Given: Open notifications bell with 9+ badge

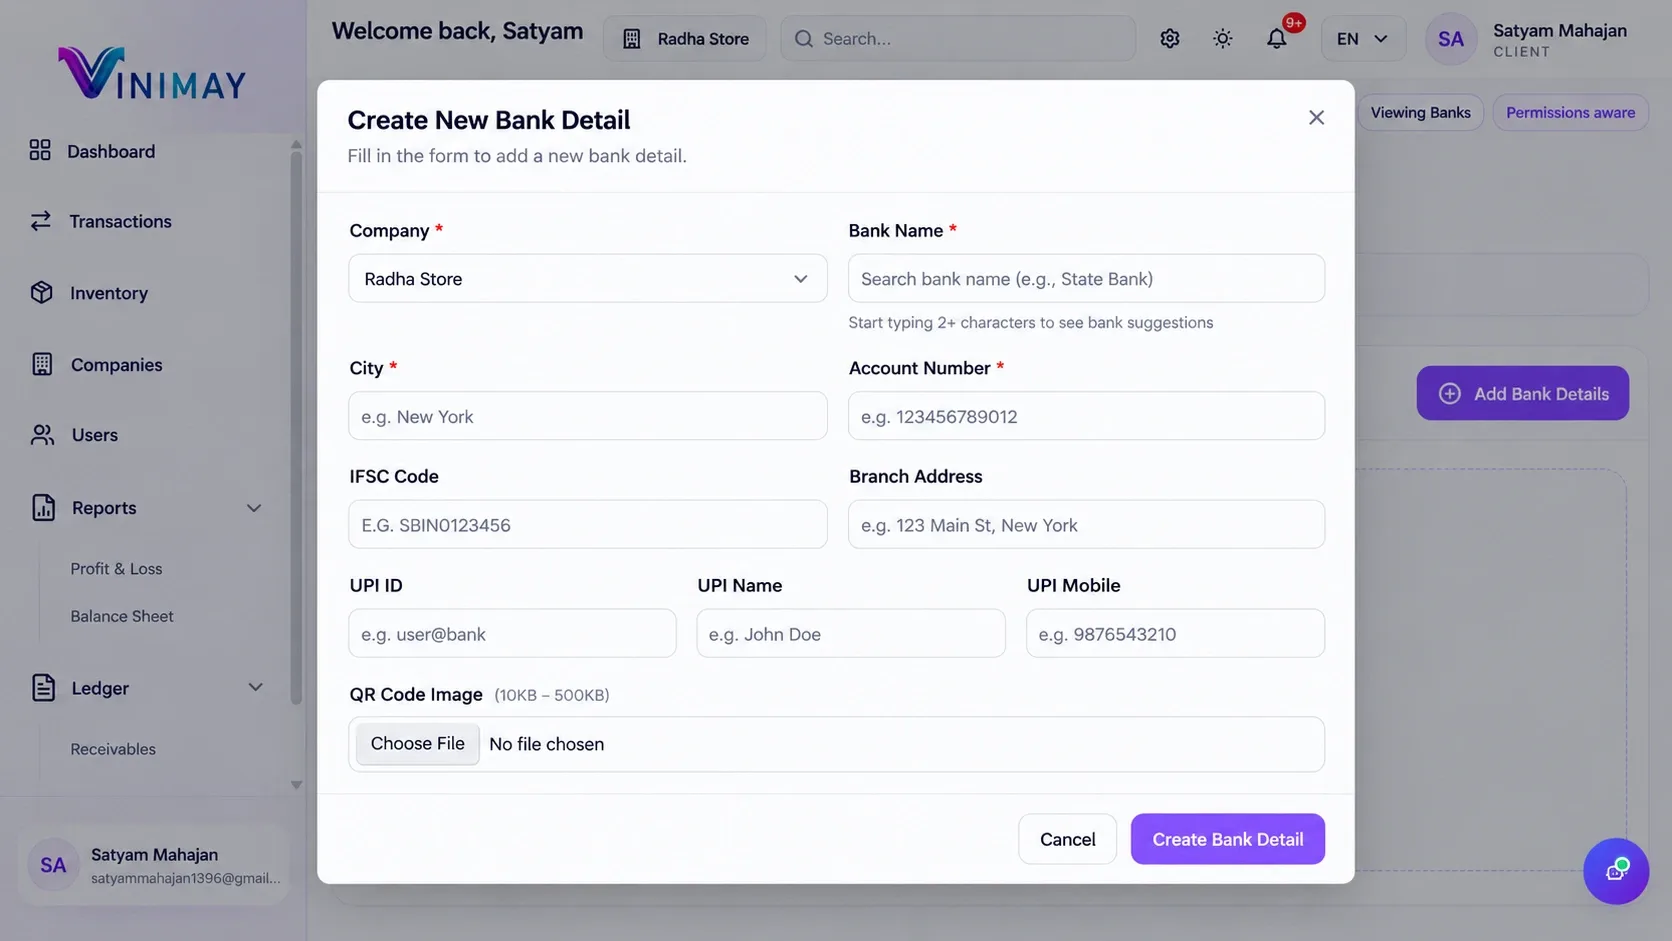Looking at the screenshot, I should (1277, 38).
